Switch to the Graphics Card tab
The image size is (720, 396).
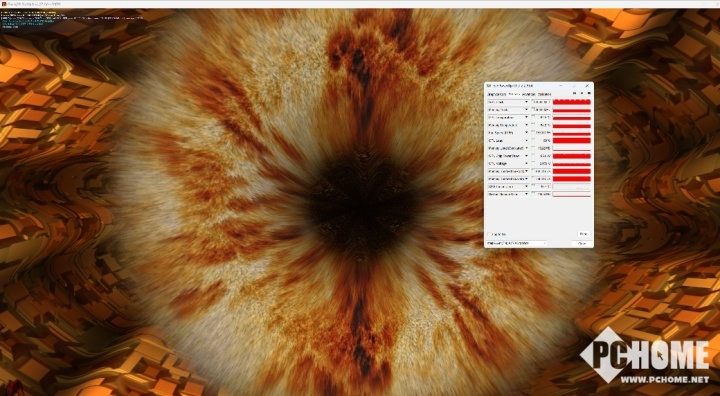pos(497,95)
